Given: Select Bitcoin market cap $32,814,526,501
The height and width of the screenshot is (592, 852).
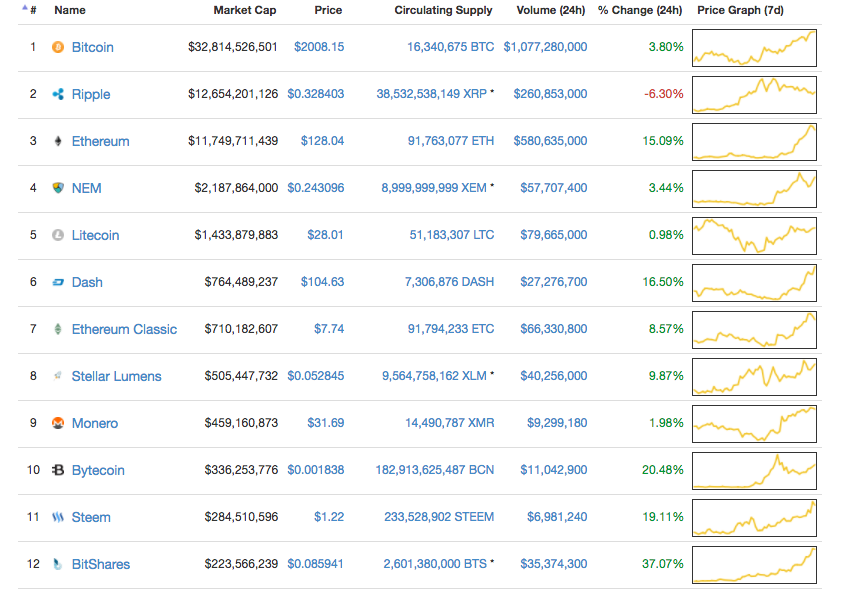Looking at the screenshot, I should [x=233, y=47].
